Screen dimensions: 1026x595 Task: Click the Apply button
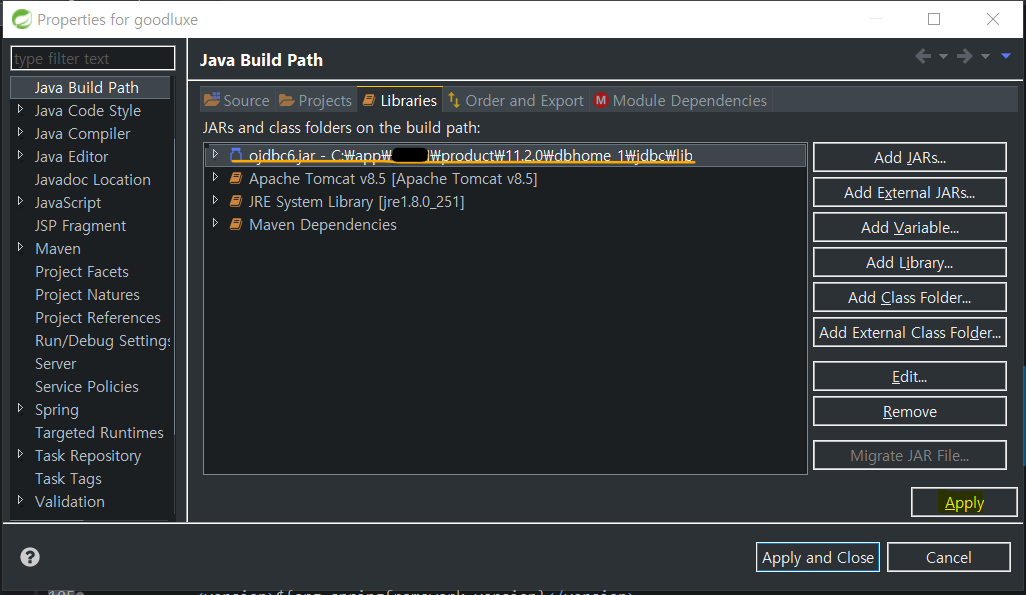point(964,502)
